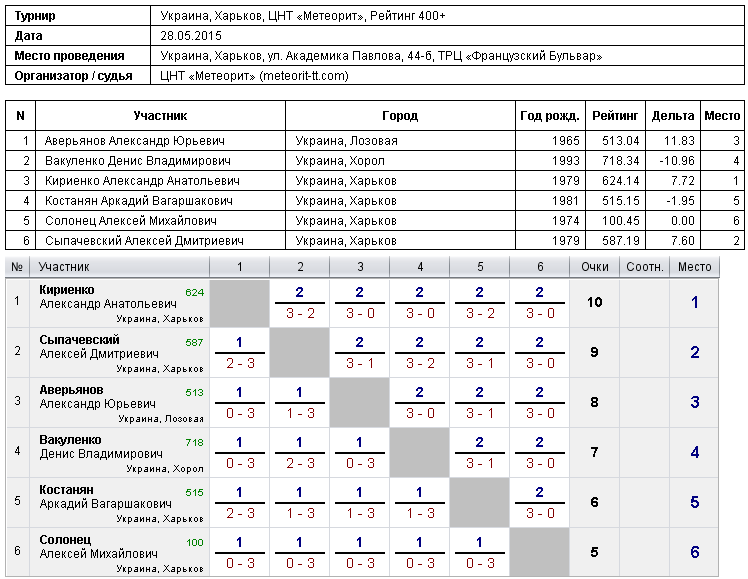Viewport: 748px width, 579px height.
Task: Click the 'Год рожд.' column header
Action: [x=550, y=115]
